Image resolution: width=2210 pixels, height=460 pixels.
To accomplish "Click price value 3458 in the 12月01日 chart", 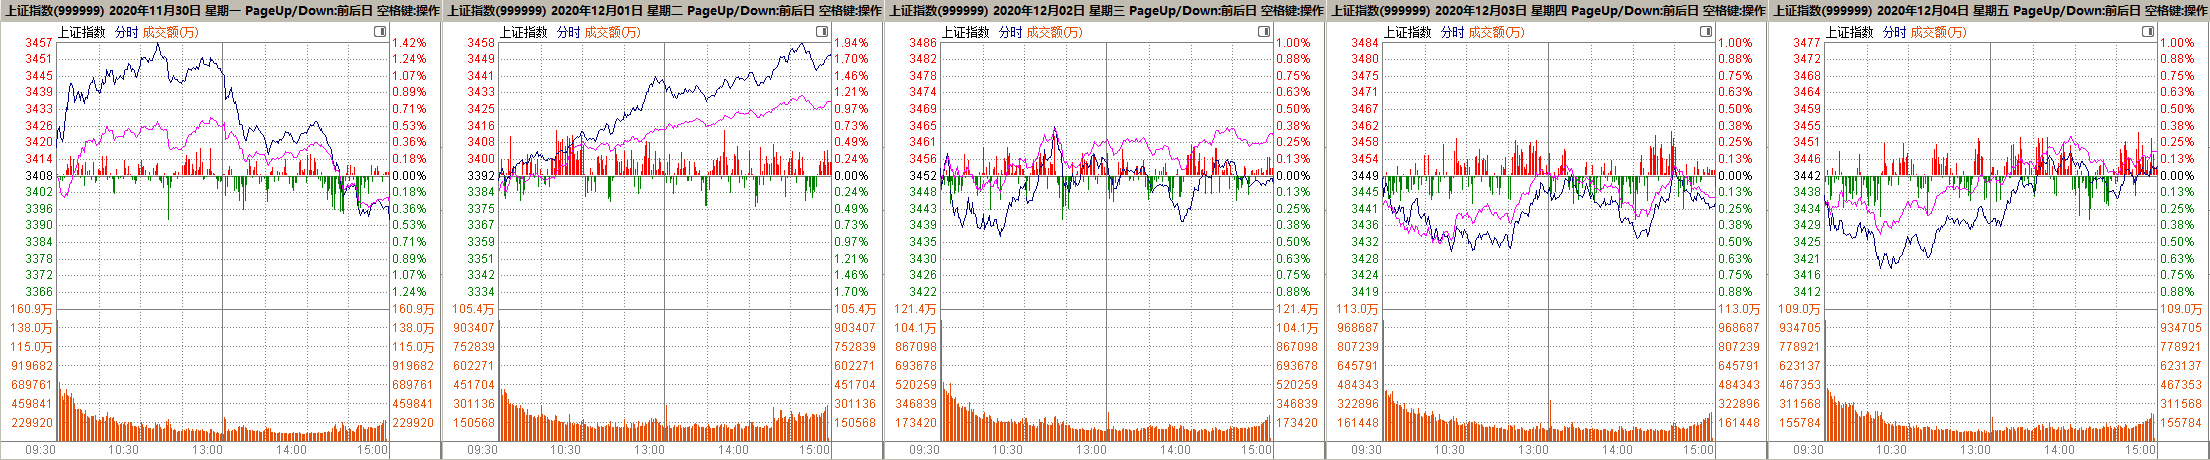I will (481, 43).
